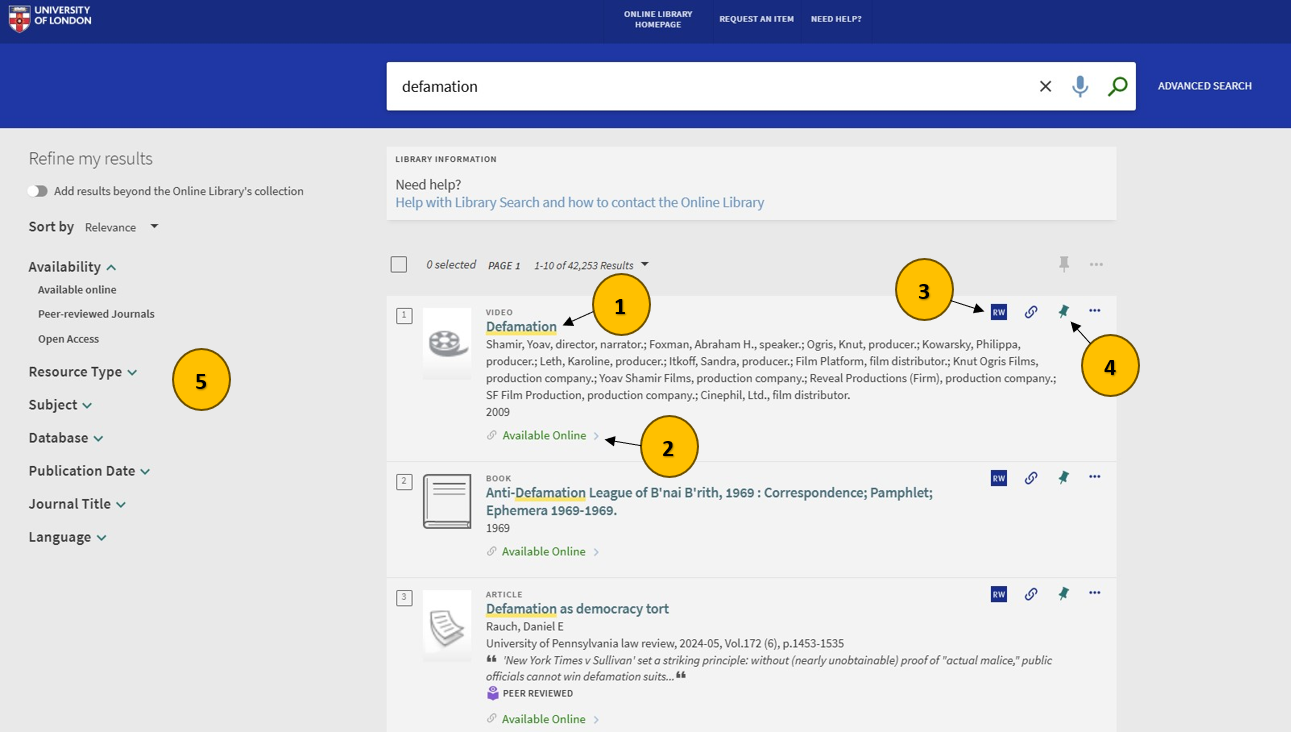Go to Online Library Homepage
Image resolution: width=1291 pixels, height=732 pixels.
click(658, 19)
